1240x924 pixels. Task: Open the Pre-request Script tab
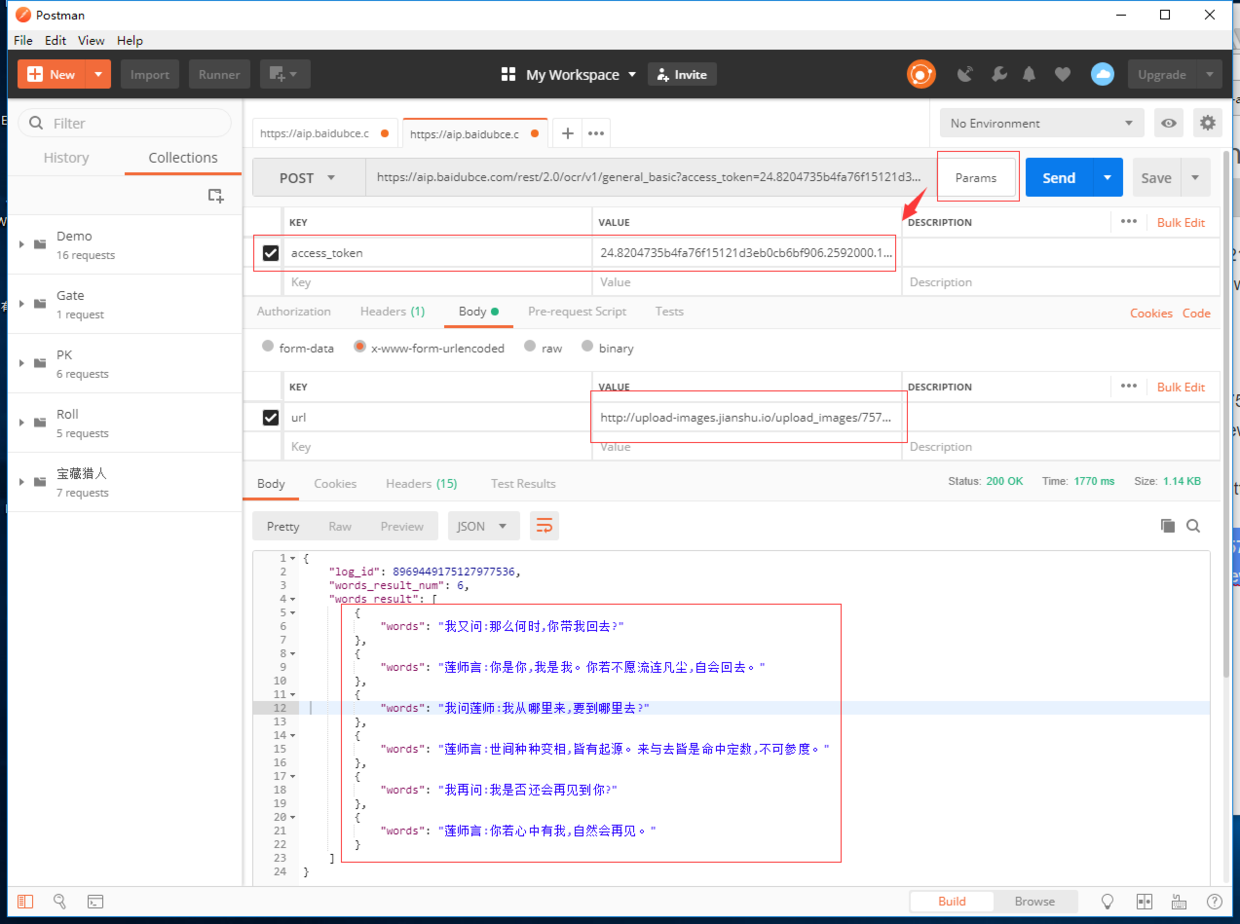point(577,311)
